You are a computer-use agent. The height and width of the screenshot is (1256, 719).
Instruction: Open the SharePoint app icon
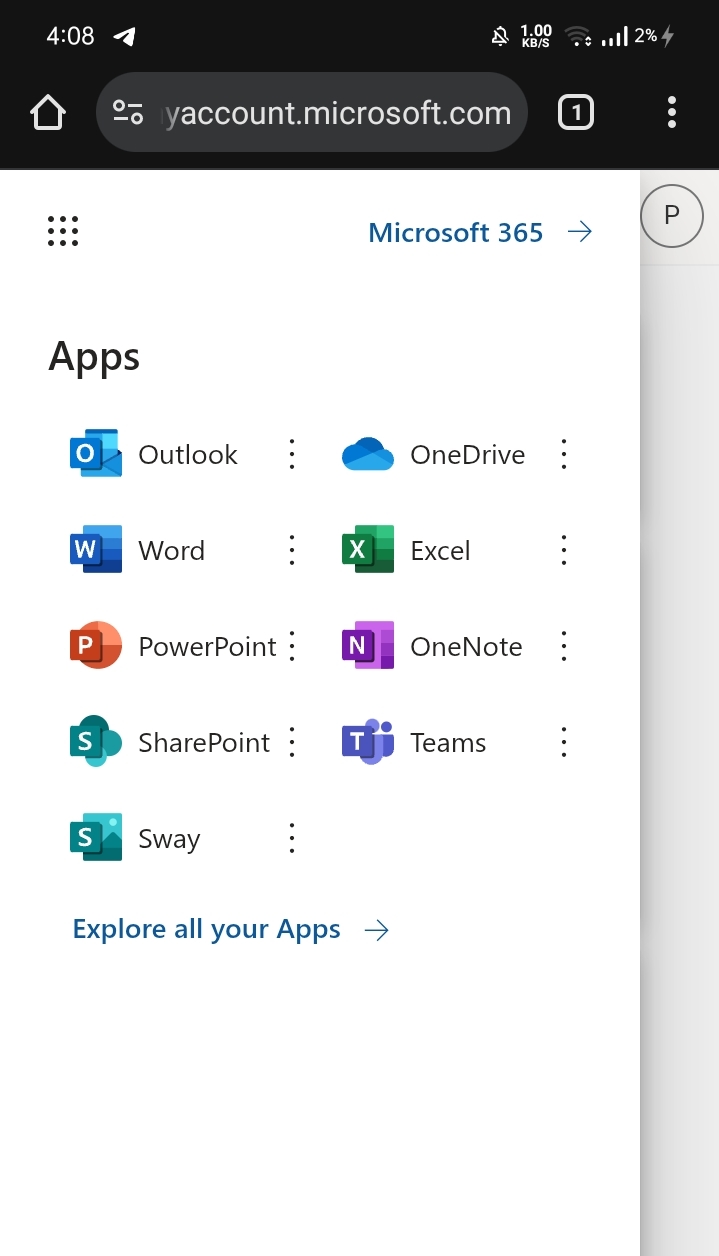click(95, 742)
